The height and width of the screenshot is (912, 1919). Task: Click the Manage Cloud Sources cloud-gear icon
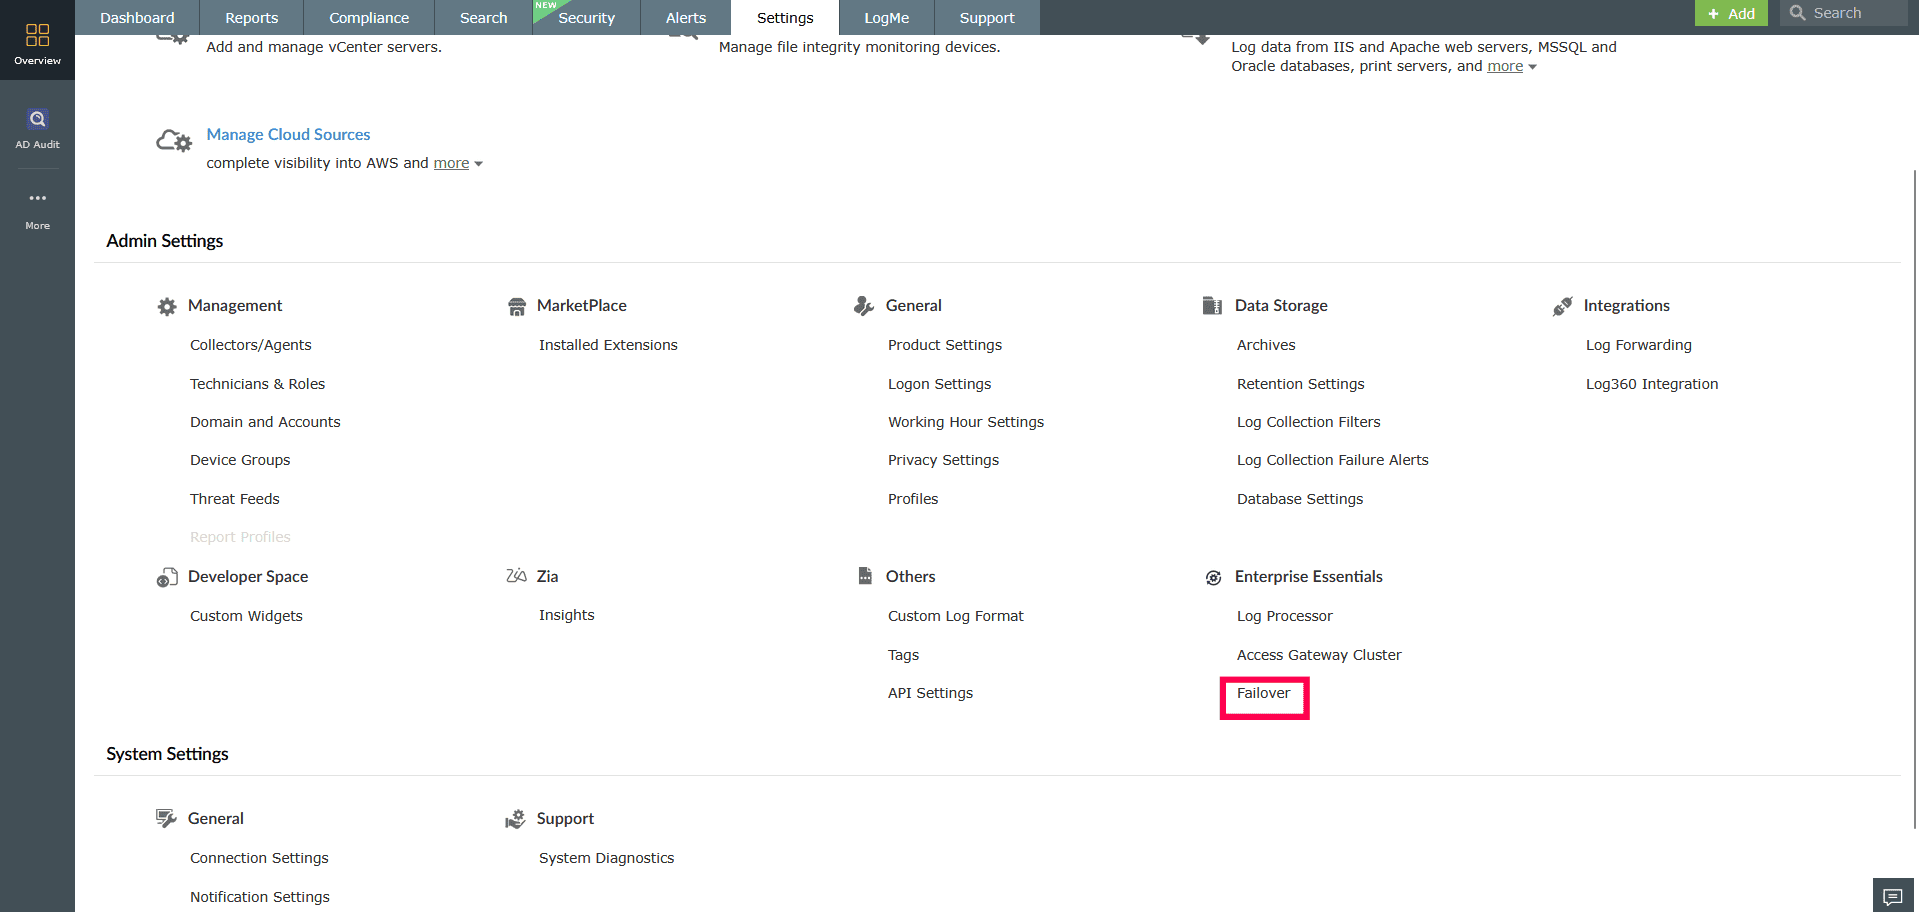coord(173,141)
